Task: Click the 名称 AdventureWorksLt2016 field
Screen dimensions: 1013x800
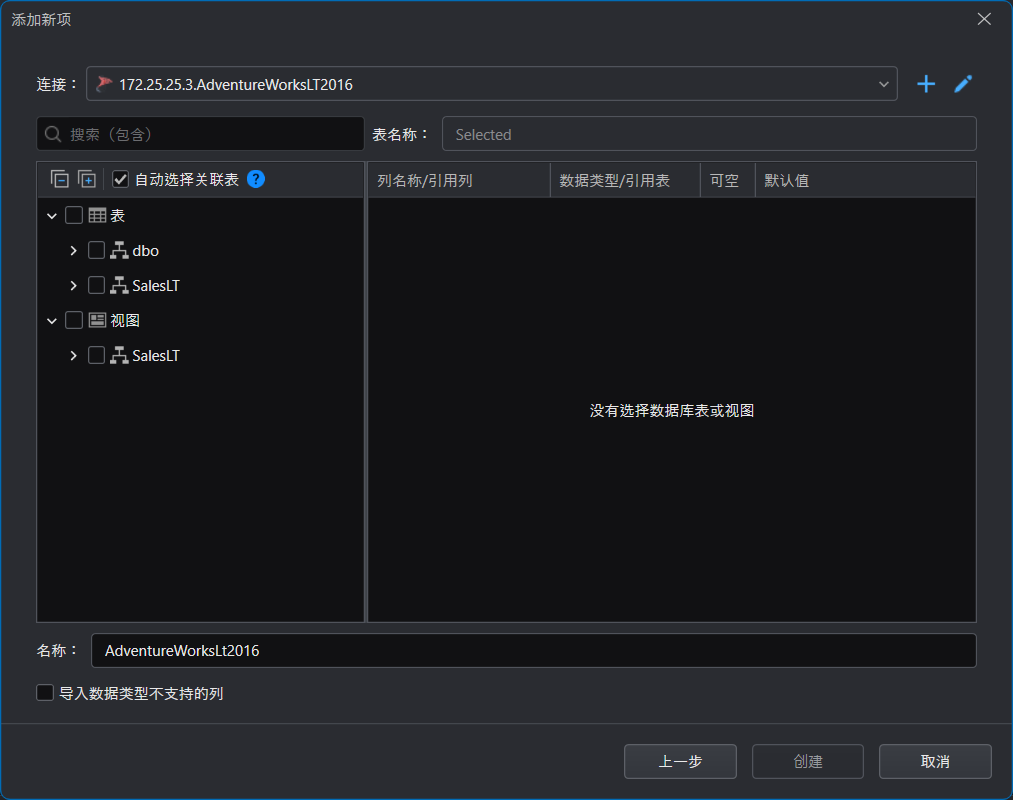Action: 534,650
